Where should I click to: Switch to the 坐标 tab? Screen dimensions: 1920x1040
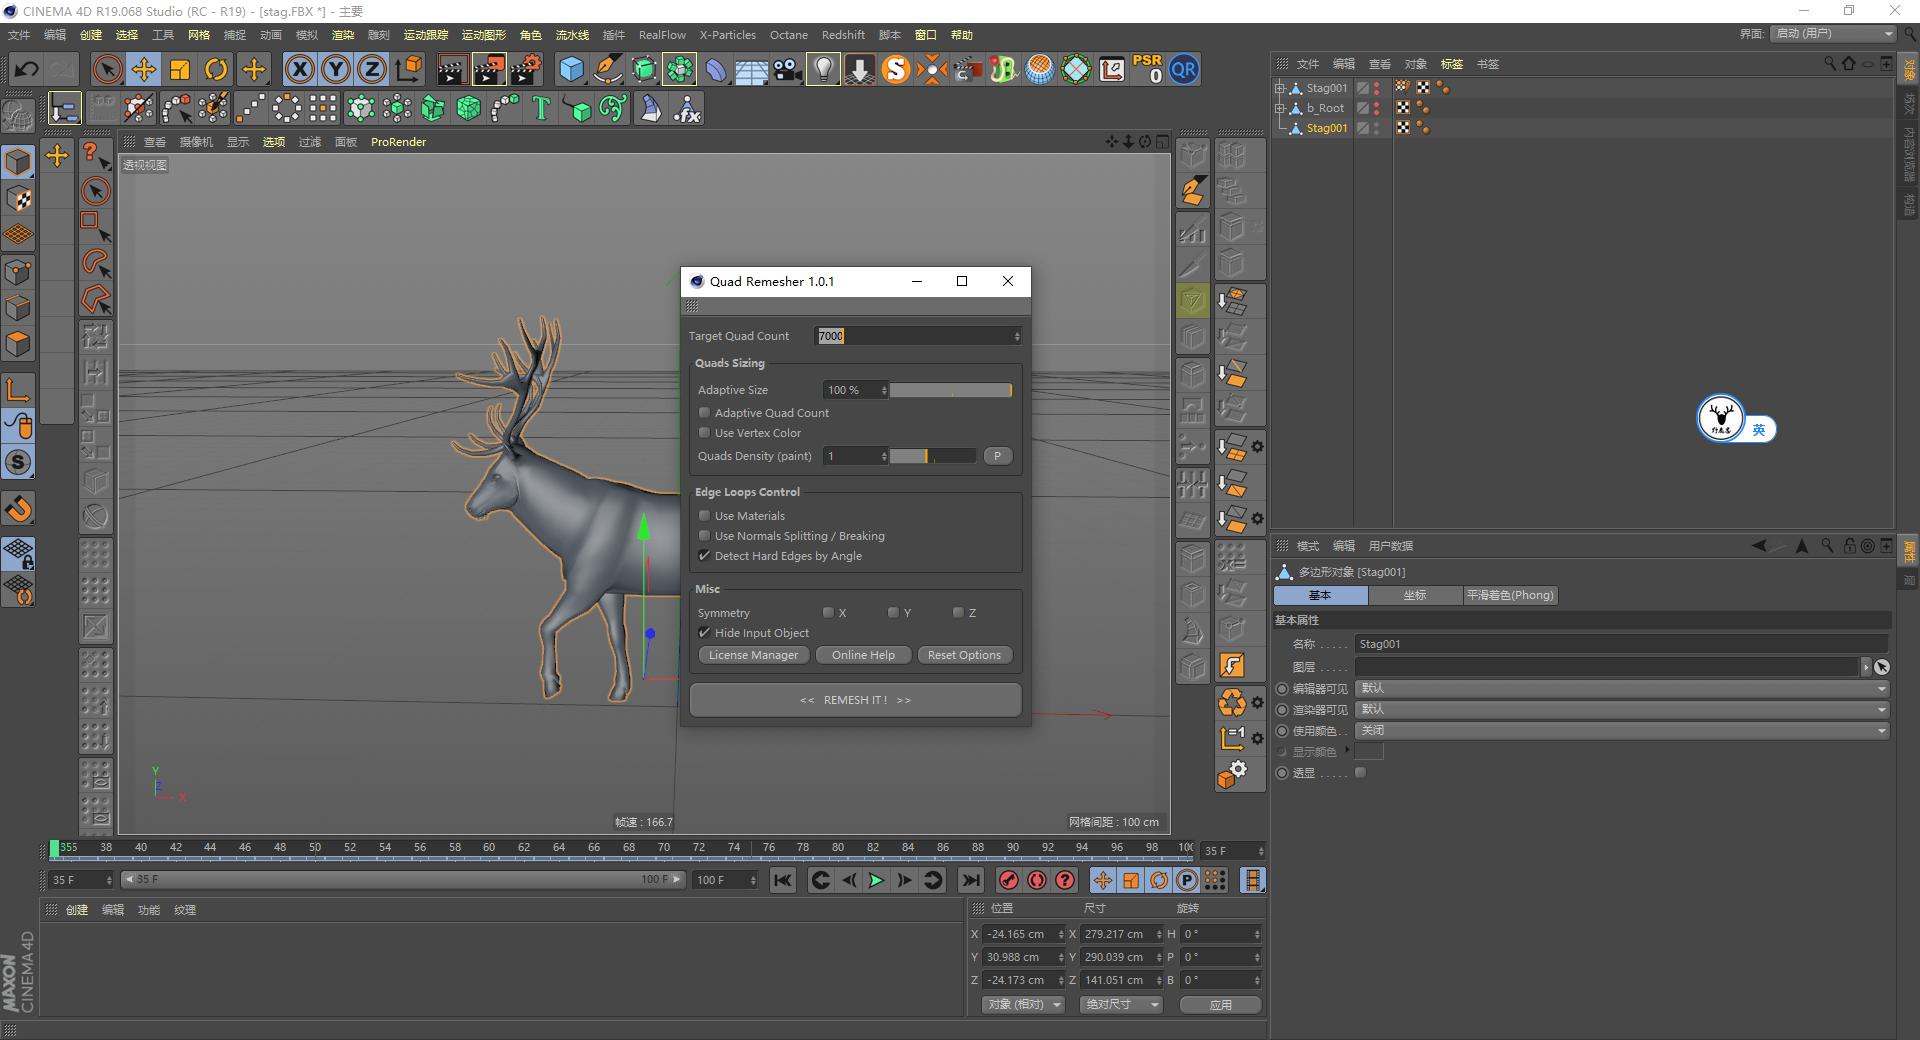click(x=1415, y=595)
